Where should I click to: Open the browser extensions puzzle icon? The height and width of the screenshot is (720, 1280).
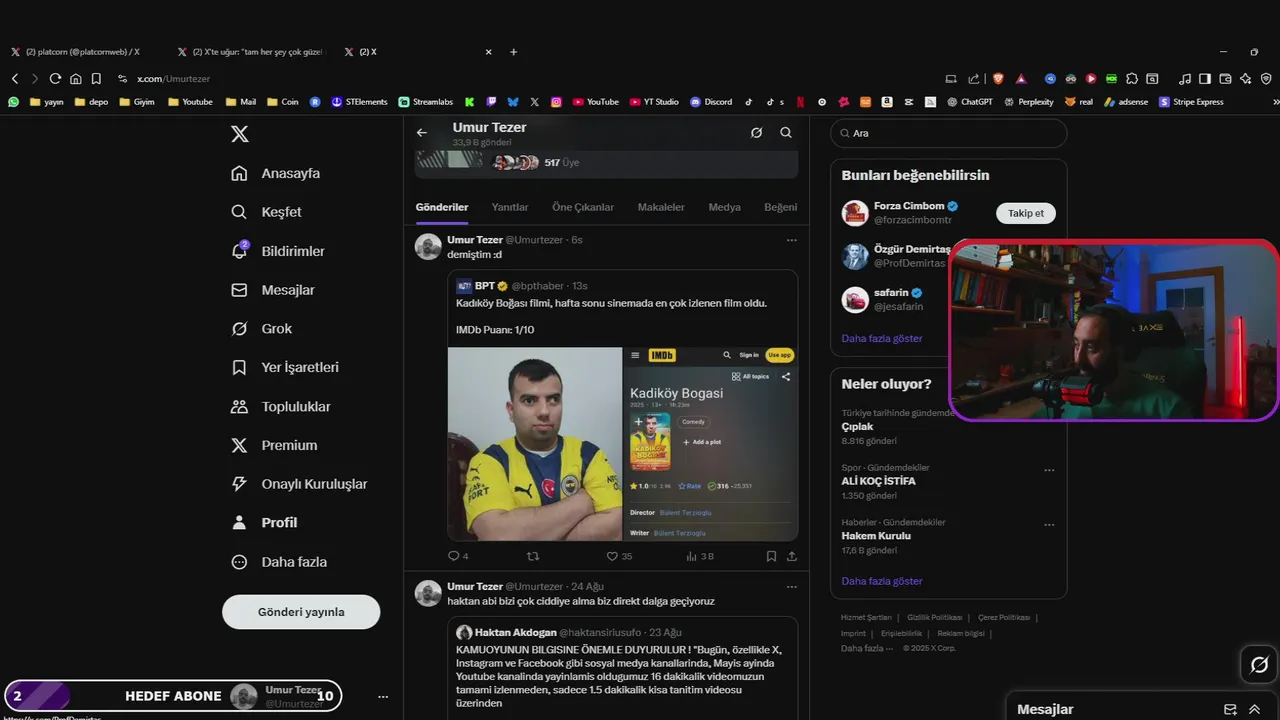pyautogui.click(x=1132, y=78)
